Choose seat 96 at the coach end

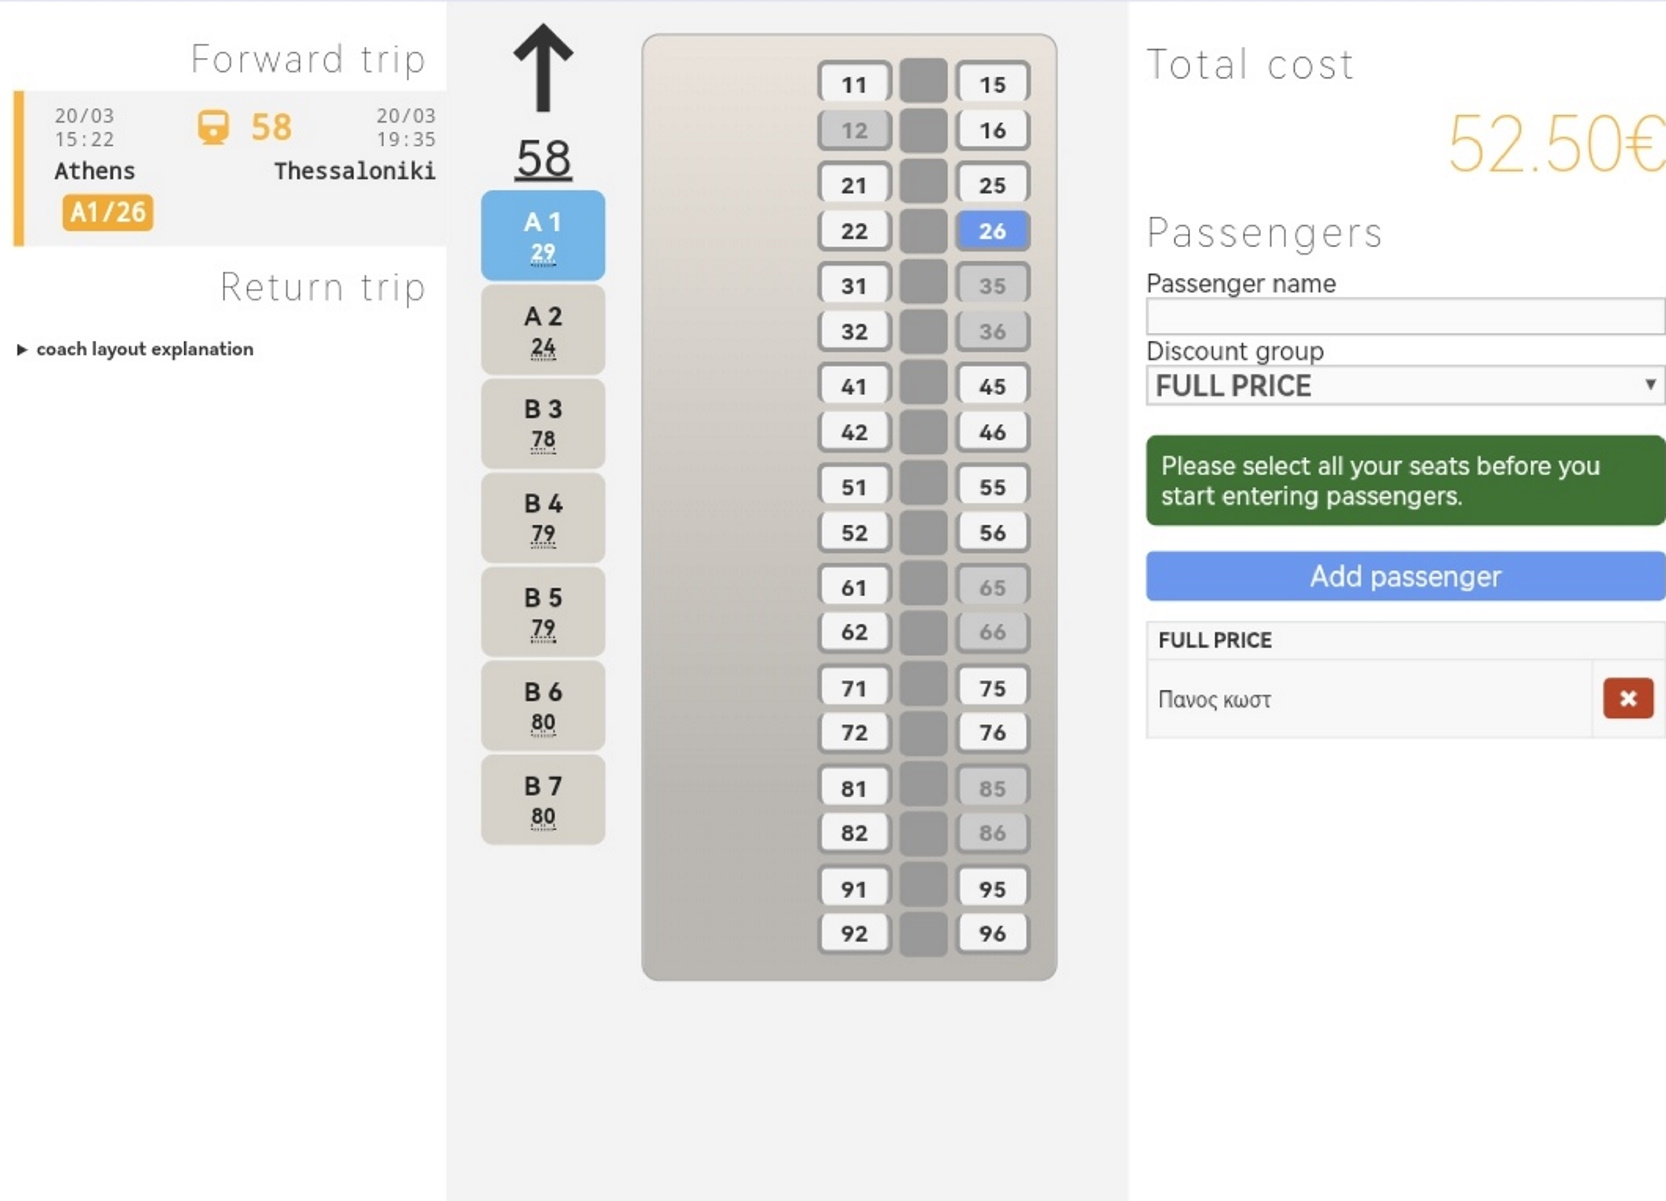992,933
